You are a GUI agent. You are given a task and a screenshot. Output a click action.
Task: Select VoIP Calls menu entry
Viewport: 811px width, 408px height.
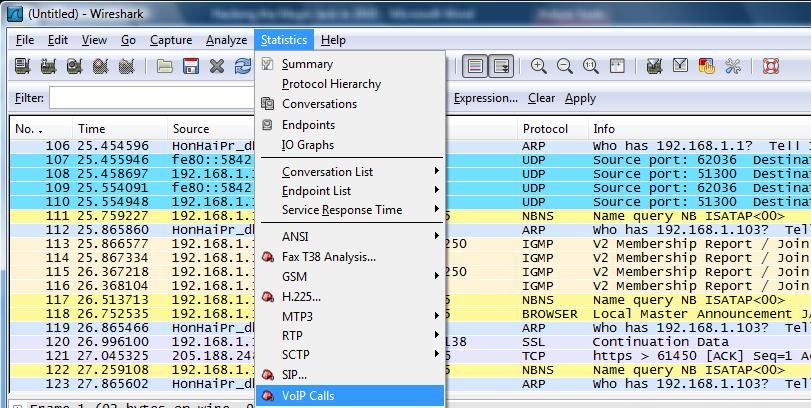pos(350,396)
